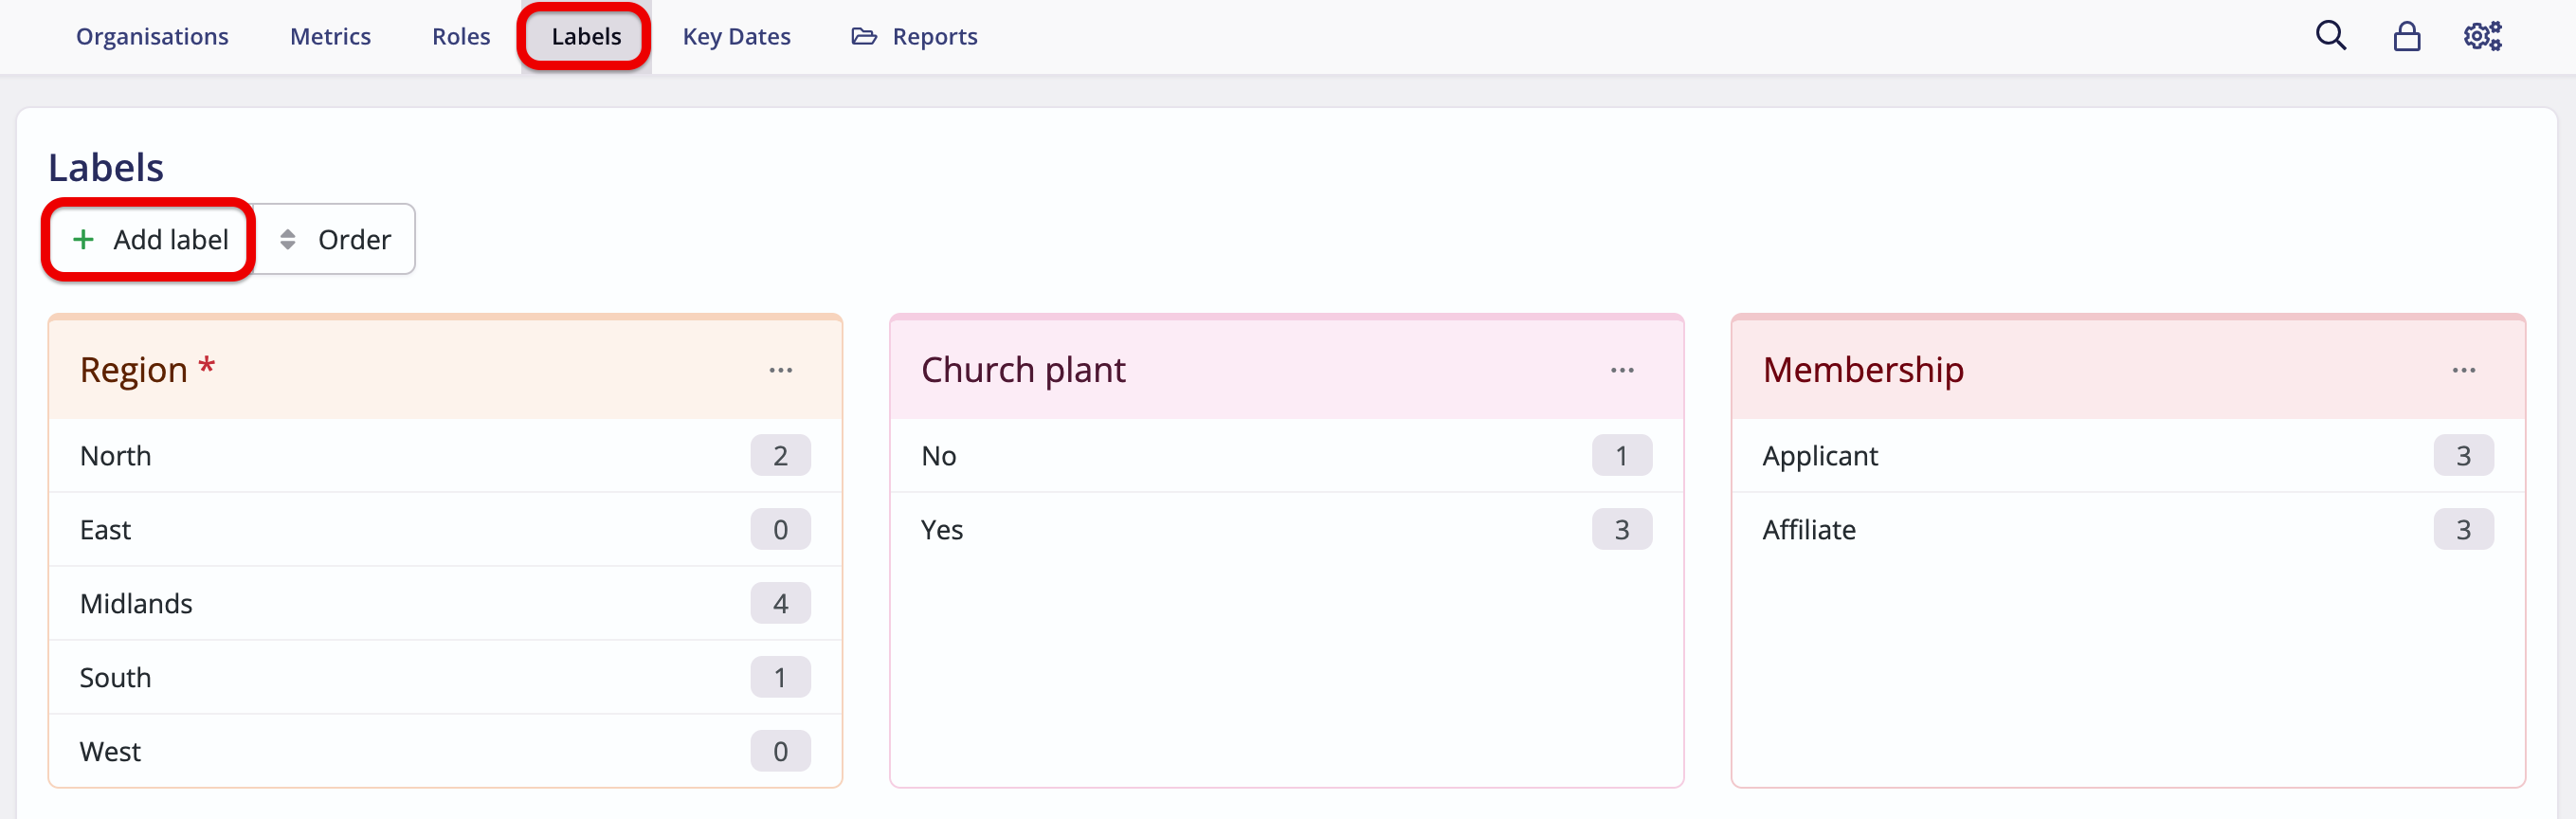Screen dimensions: 2576x819
Task: Open the Membership options menu
Action: coord(2464,369)
